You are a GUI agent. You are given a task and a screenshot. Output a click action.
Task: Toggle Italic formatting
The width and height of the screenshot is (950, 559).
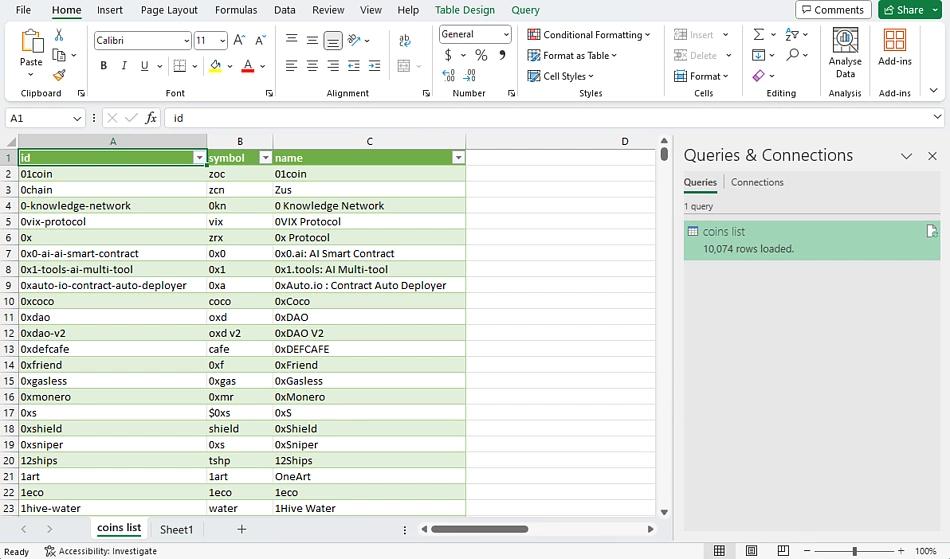pyautogui.click(x=124, y=65)
